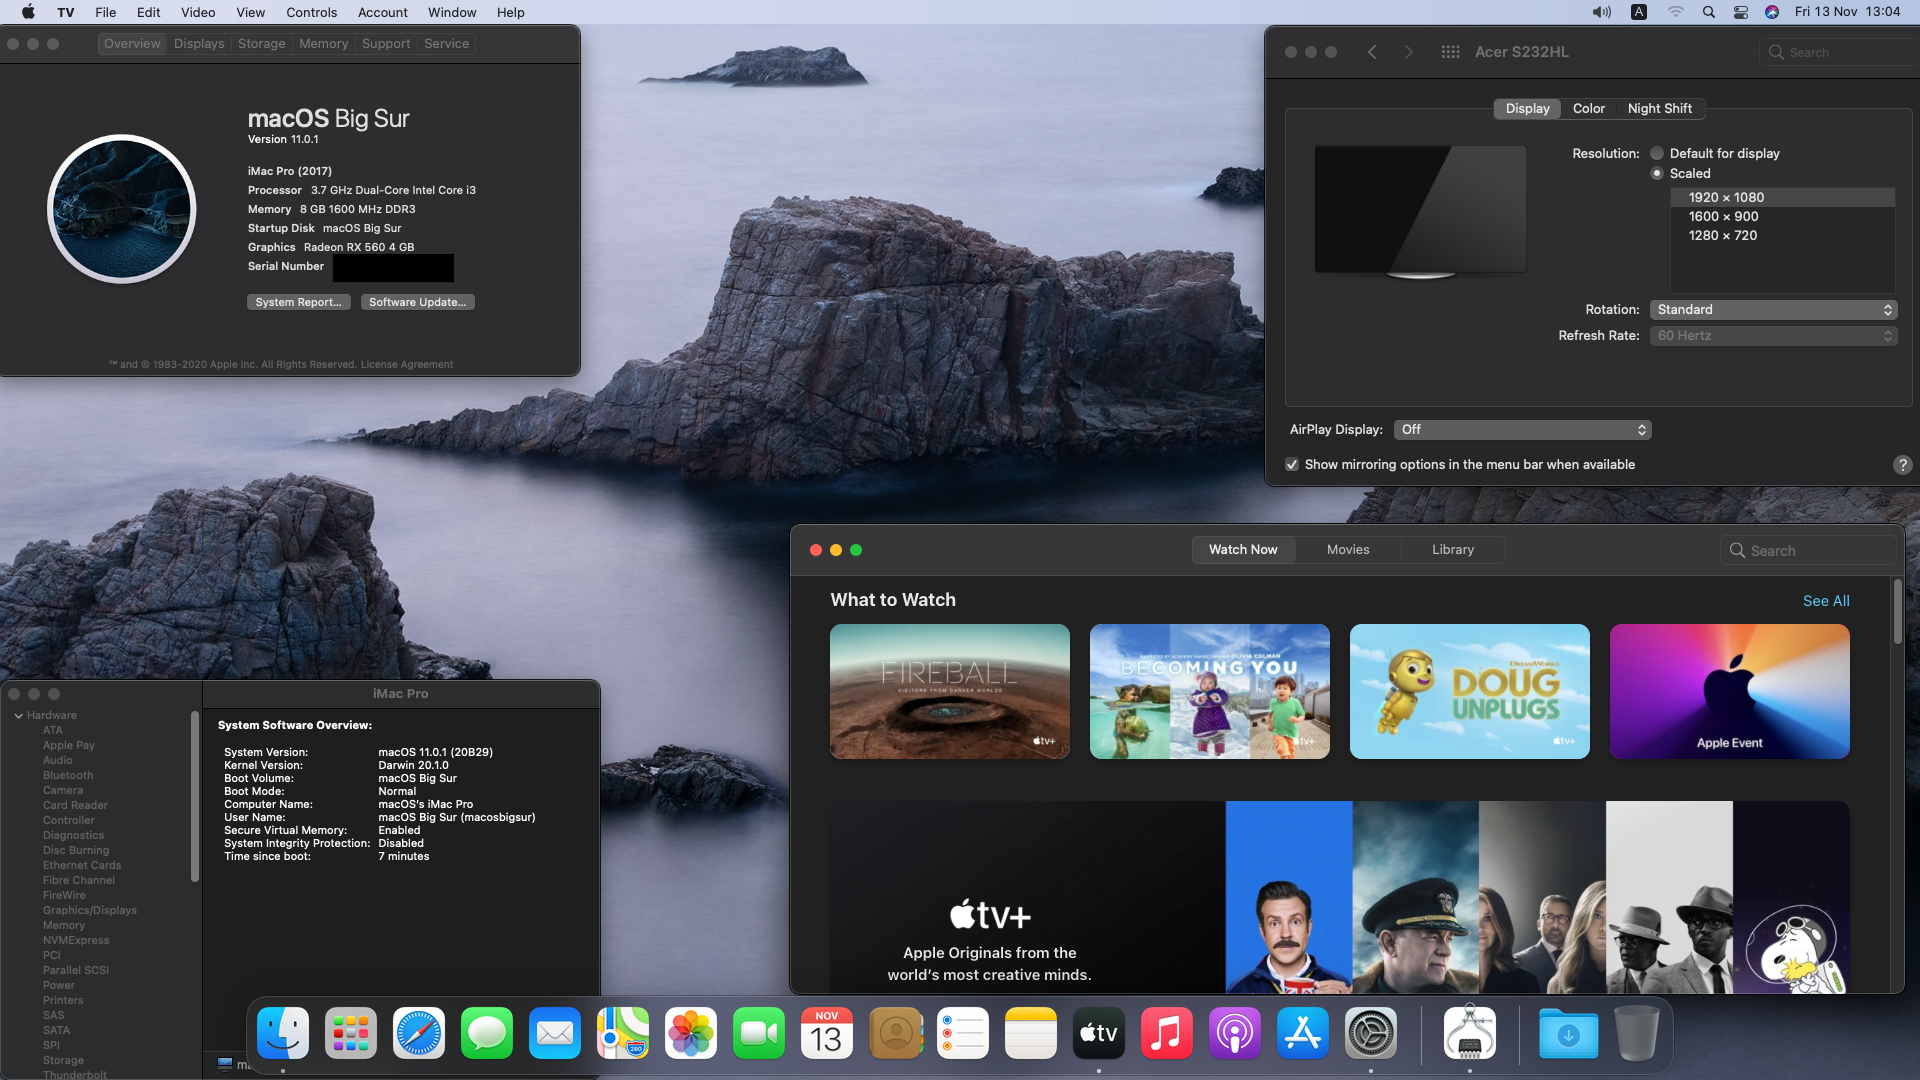
Task: Click System Information sidebar scrollbar
Action: (x=194, y=797)
